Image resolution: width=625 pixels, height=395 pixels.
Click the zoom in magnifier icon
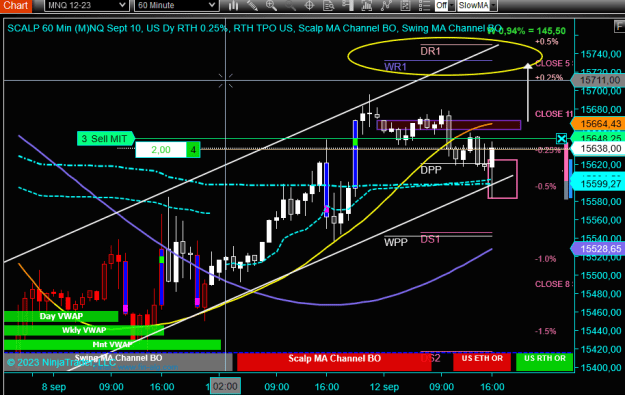(x=271, y=5)
